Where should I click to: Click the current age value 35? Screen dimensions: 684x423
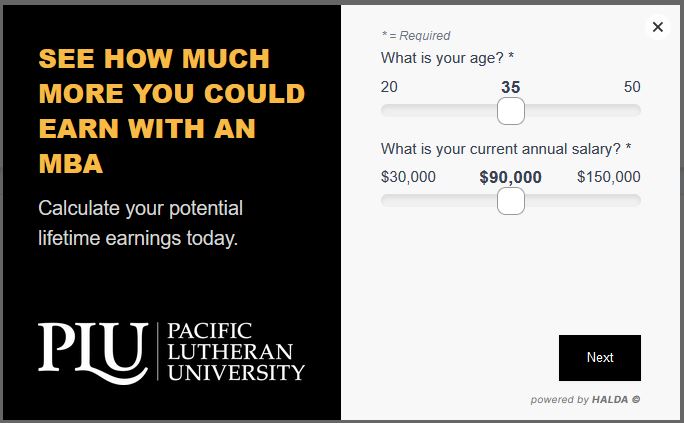click(511, 87)
